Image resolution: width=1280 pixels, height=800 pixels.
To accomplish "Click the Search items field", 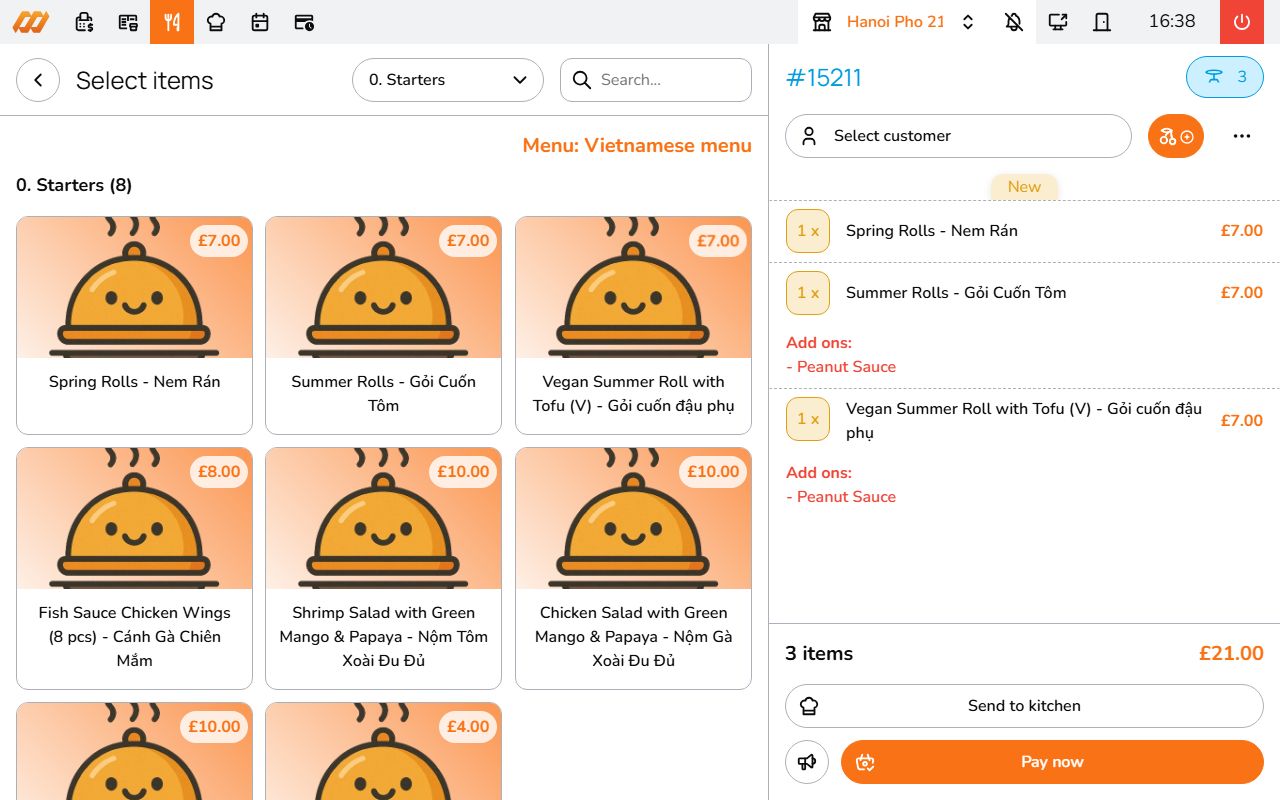I will pos(656,80).
